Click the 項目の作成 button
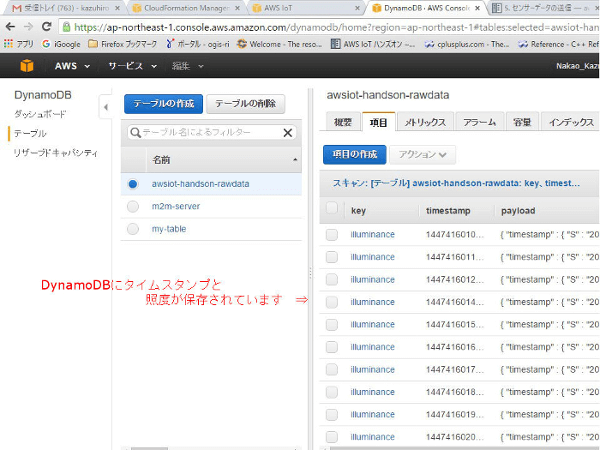Viewport: 600px width, 450px height. click(354, 155)
